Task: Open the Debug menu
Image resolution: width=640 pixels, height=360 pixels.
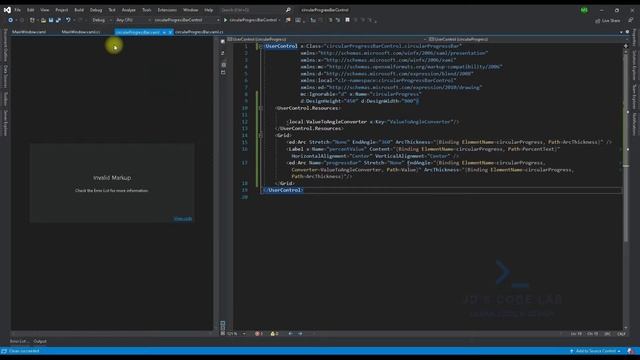Action: click(96, 10)
